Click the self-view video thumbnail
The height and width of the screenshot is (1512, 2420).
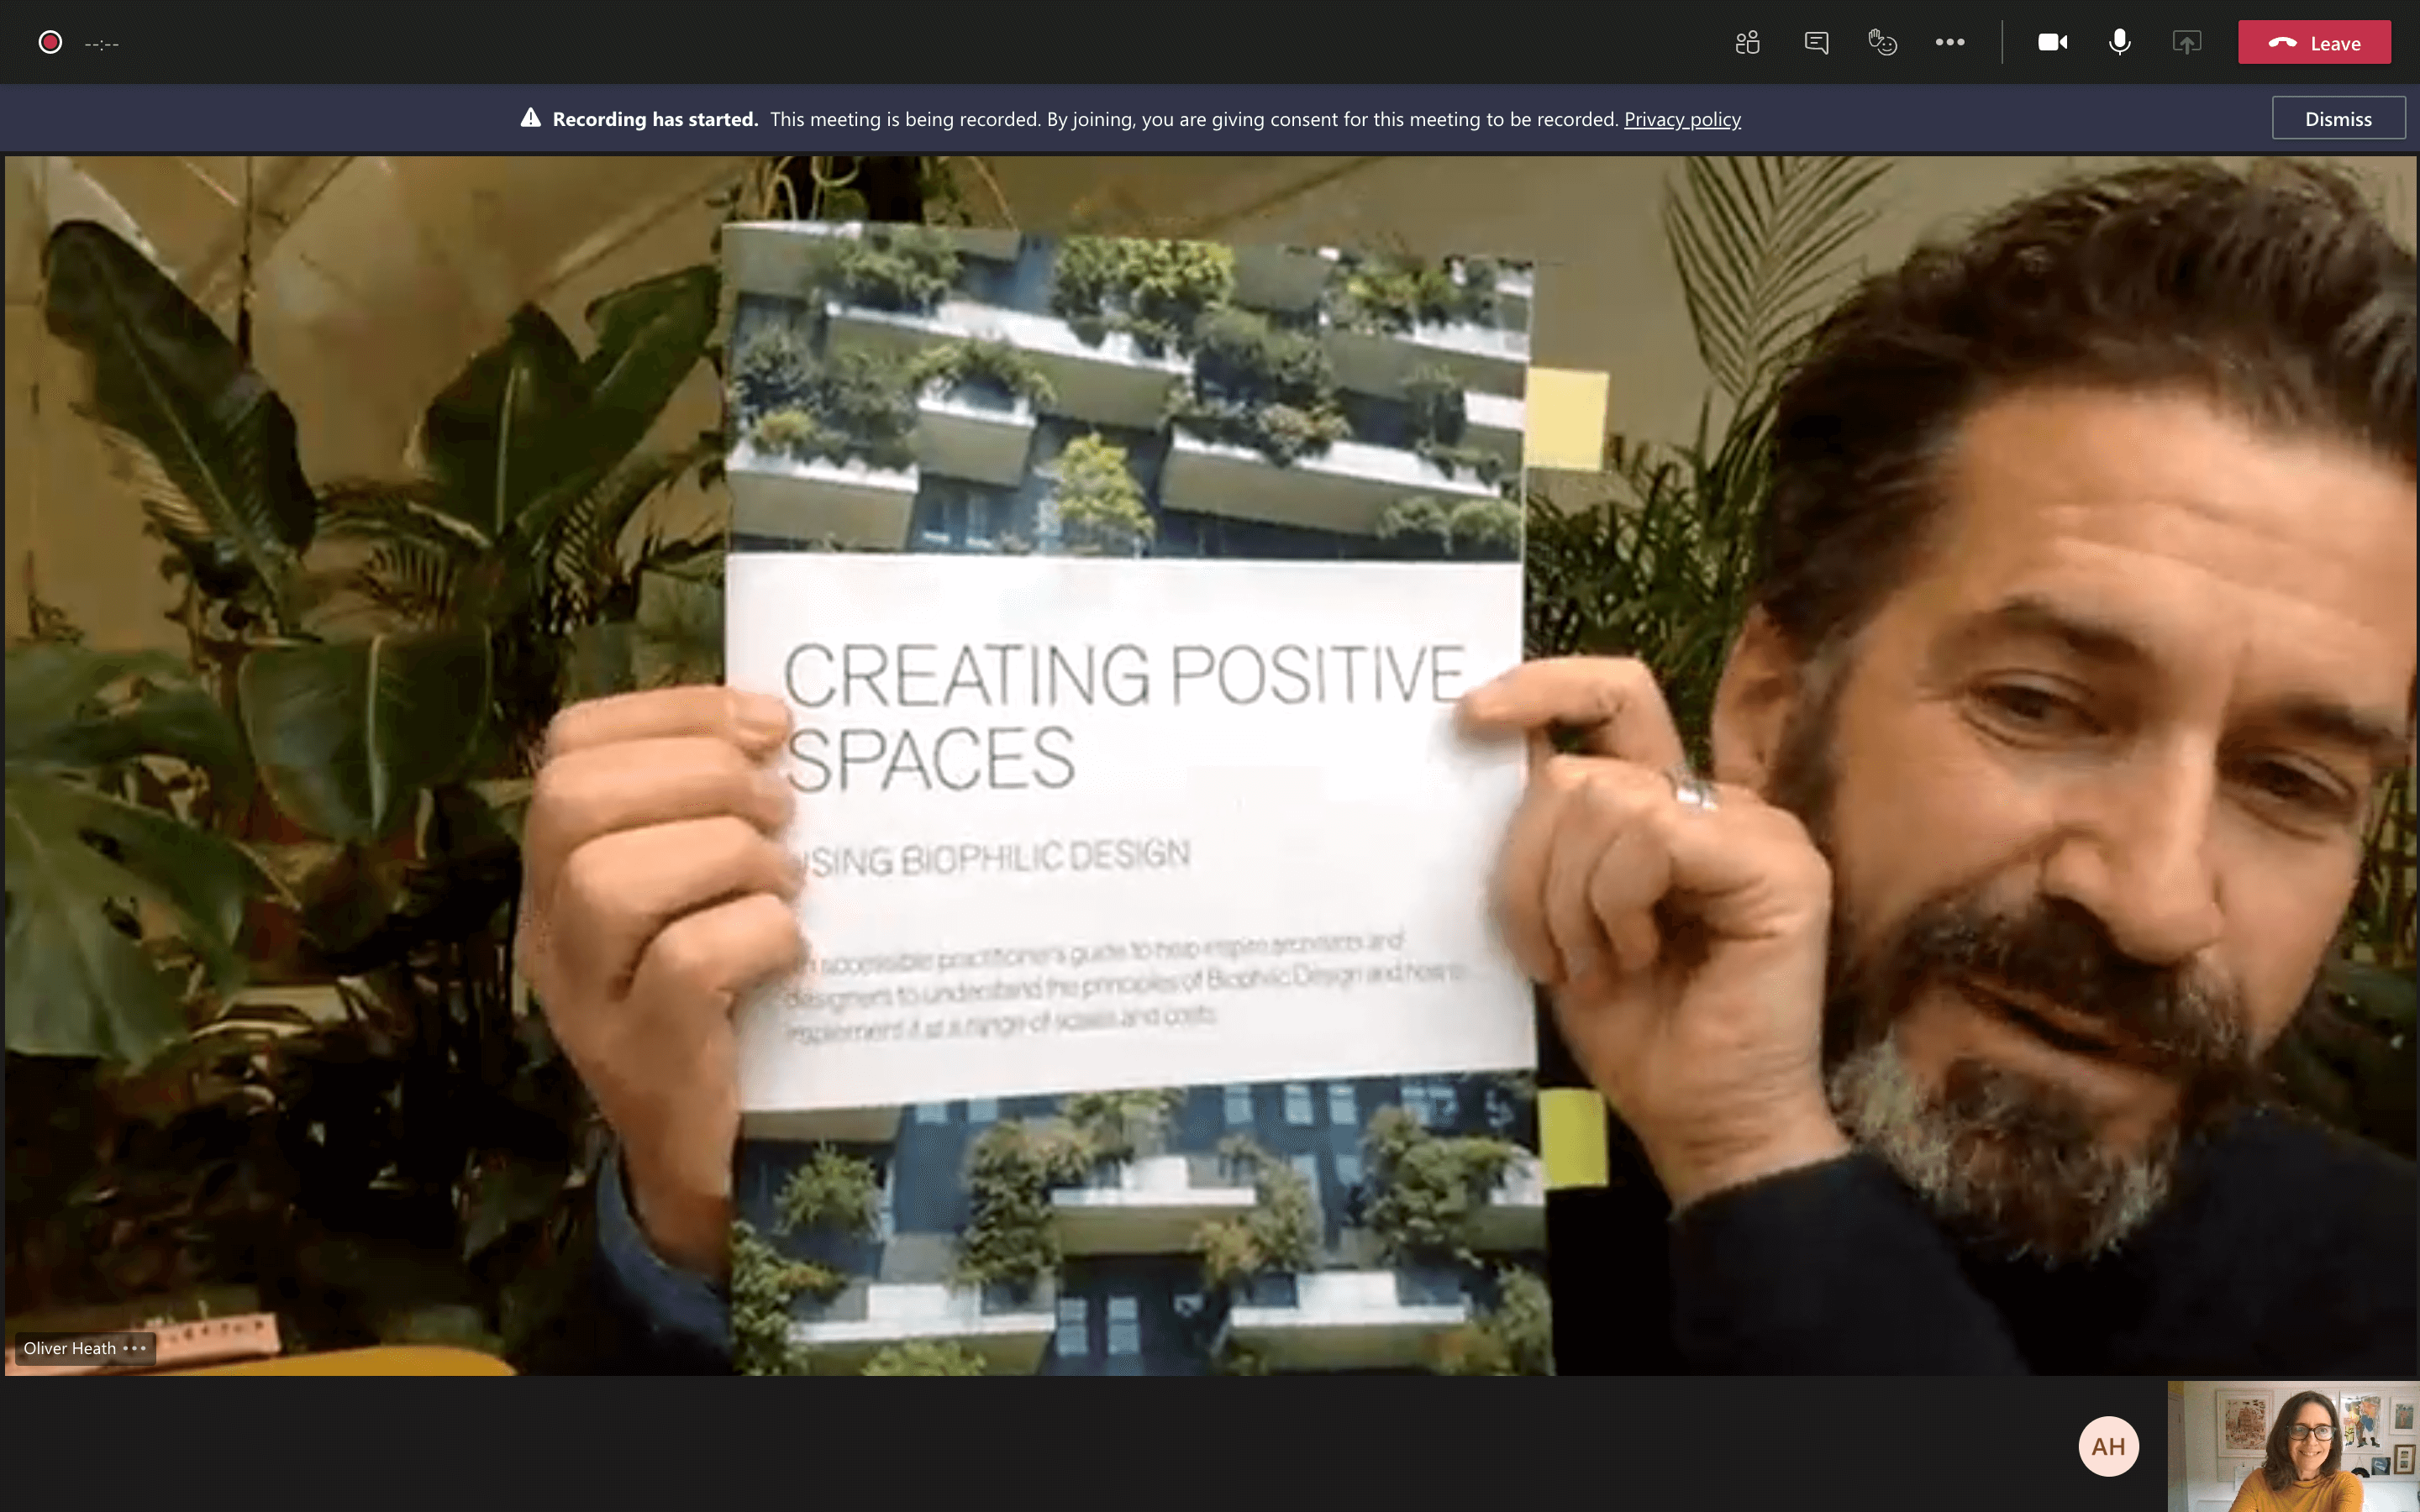2293,1446
